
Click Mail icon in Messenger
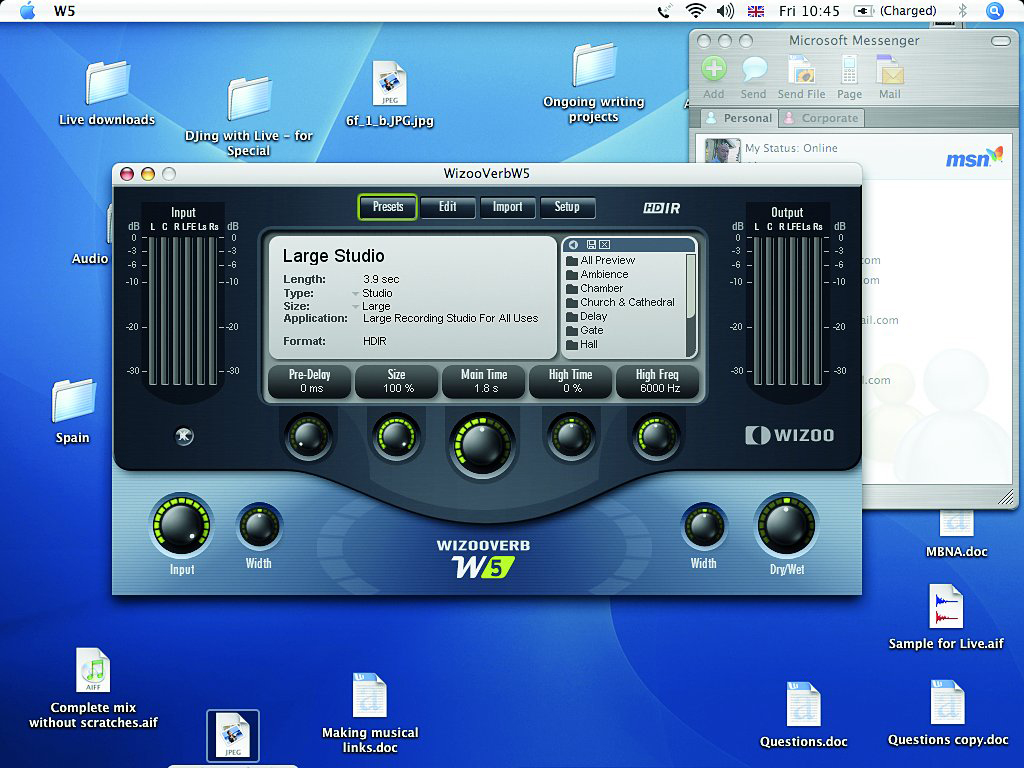coord(889,78)
